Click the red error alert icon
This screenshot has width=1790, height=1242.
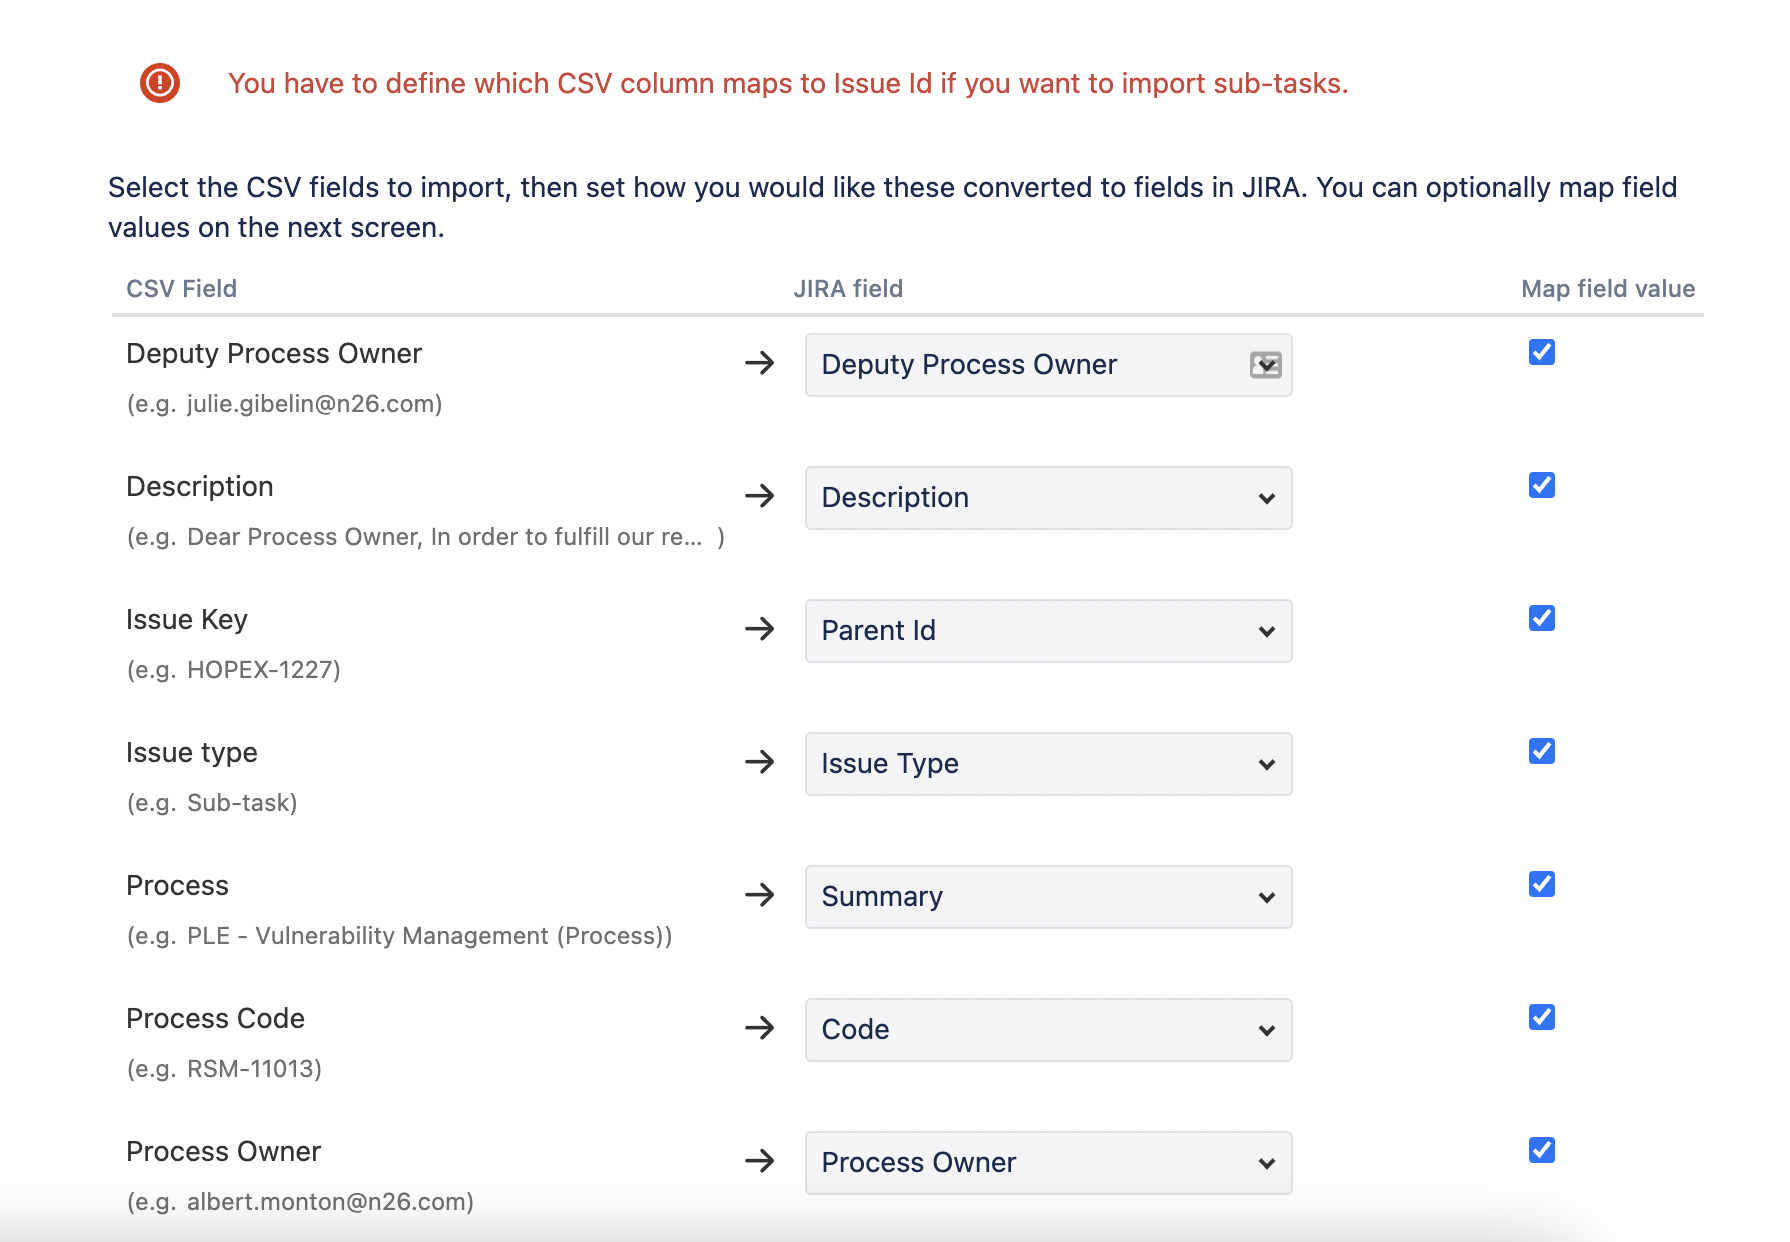pos(160,84)
